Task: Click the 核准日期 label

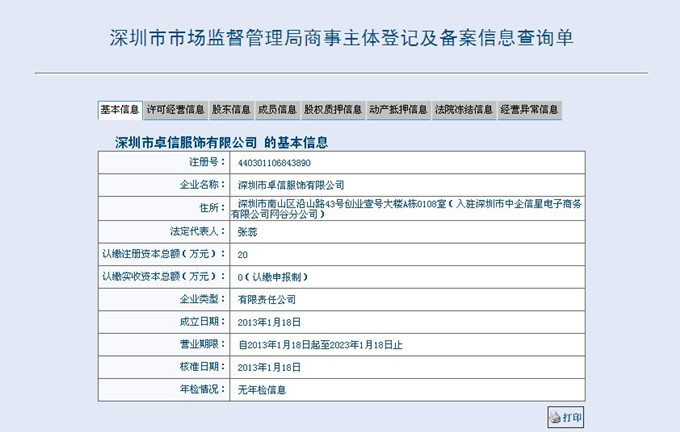Action: click(203, 367)
